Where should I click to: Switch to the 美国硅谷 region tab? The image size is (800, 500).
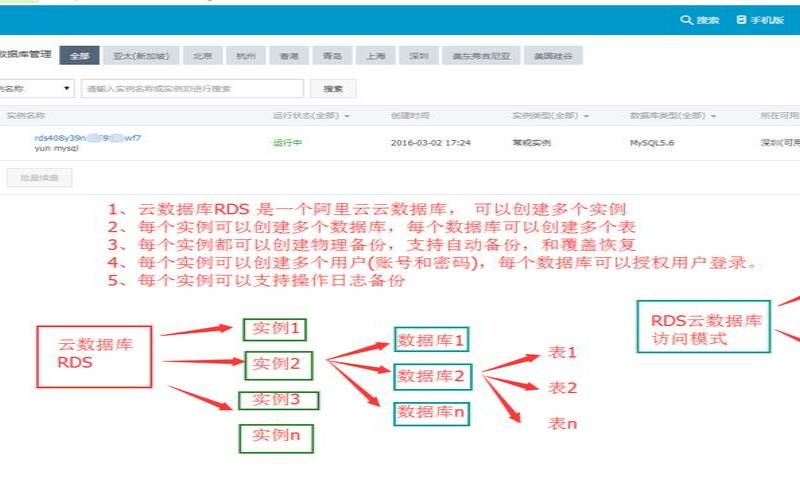pyautogui.click(x=553, y=56)
